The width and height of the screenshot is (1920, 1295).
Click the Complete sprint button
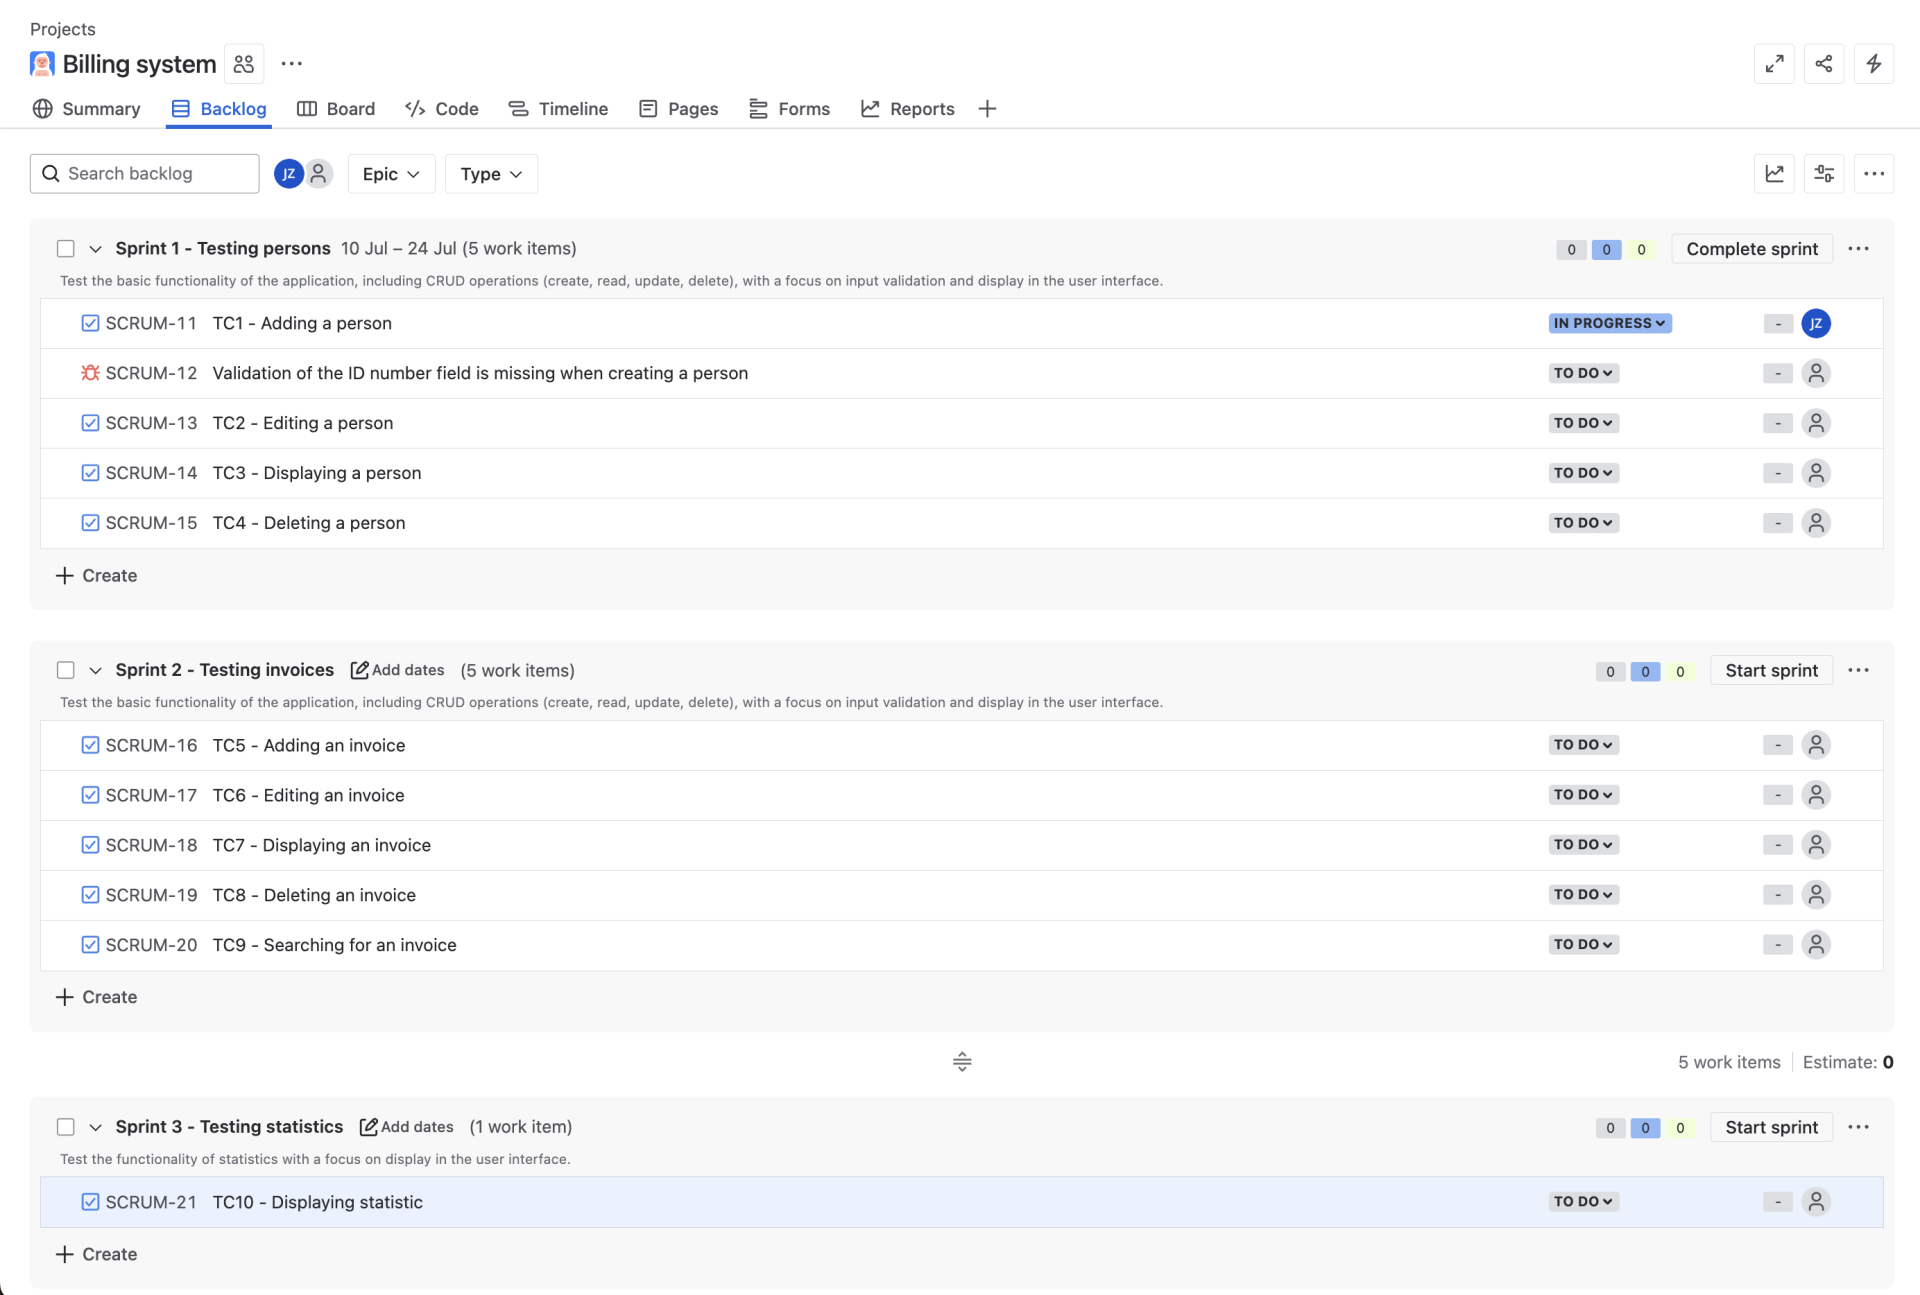pos(1751,249)
